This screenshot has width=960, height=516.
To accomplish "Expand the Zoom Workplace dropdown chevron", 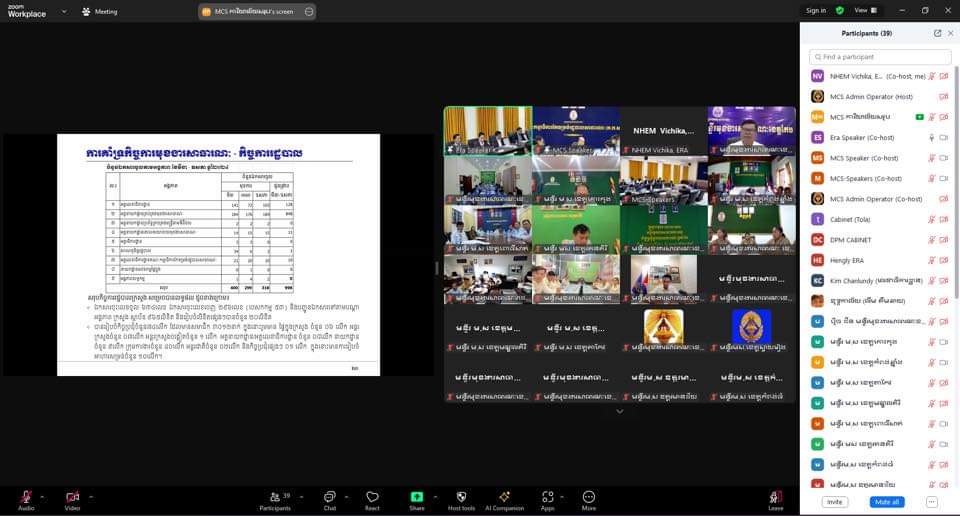I will (64, 11).
